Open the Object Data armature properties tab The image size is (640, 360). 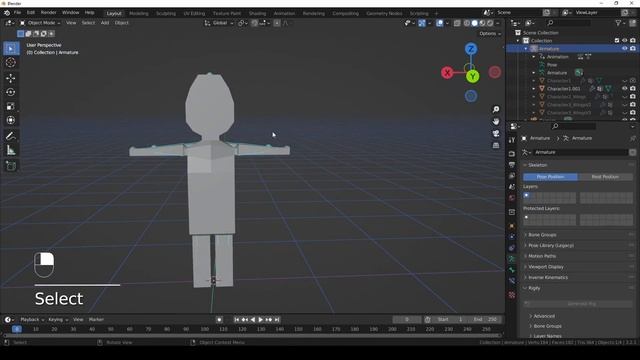pos(512,259)
